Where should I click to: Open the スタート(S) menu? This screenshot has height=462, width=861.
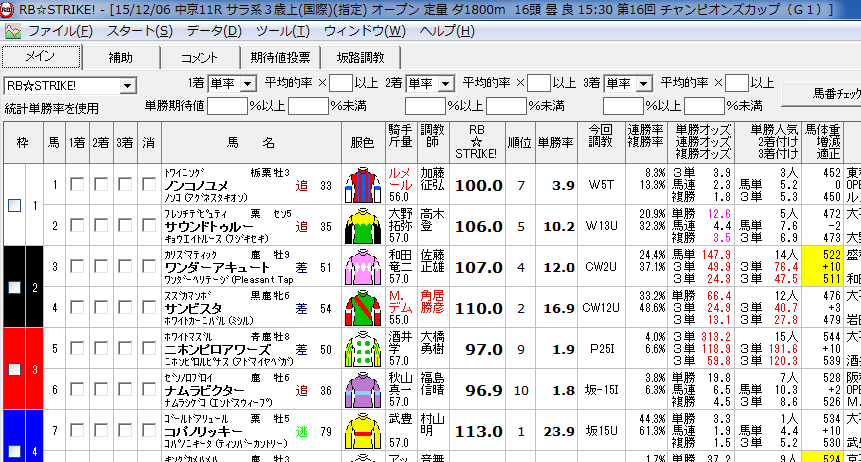[139, 31]
